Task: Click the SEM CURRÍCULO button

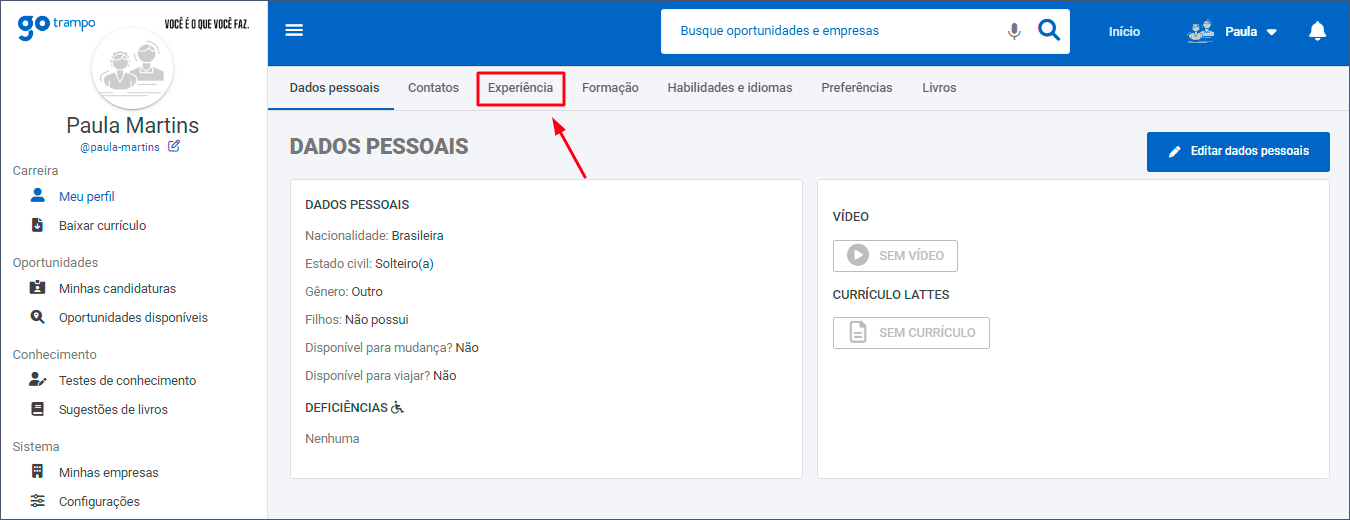Action: point(911,333)
